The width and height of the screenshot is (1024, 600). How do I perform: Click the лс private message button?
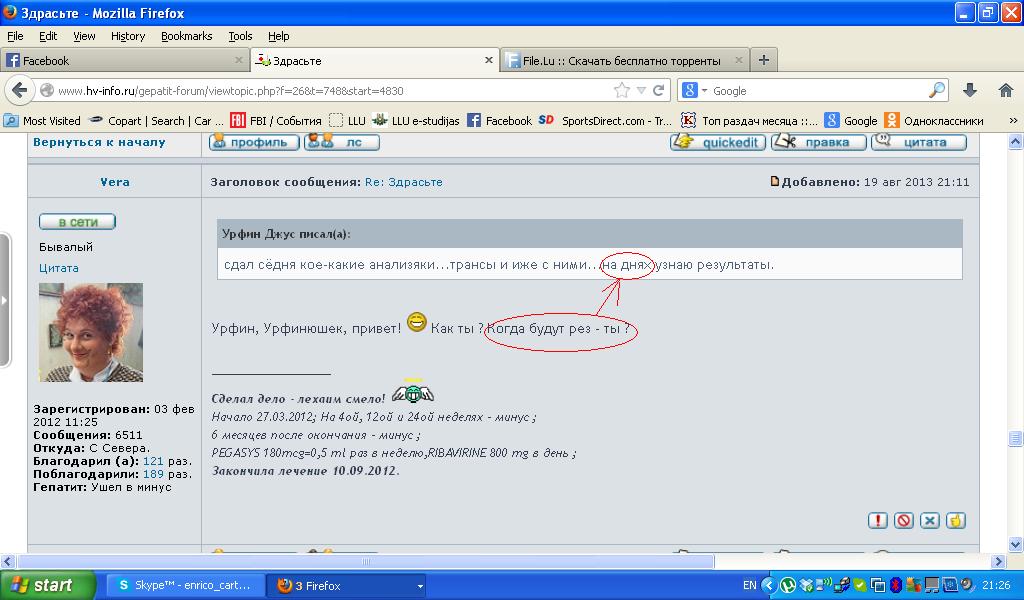(x=342, y=142)
